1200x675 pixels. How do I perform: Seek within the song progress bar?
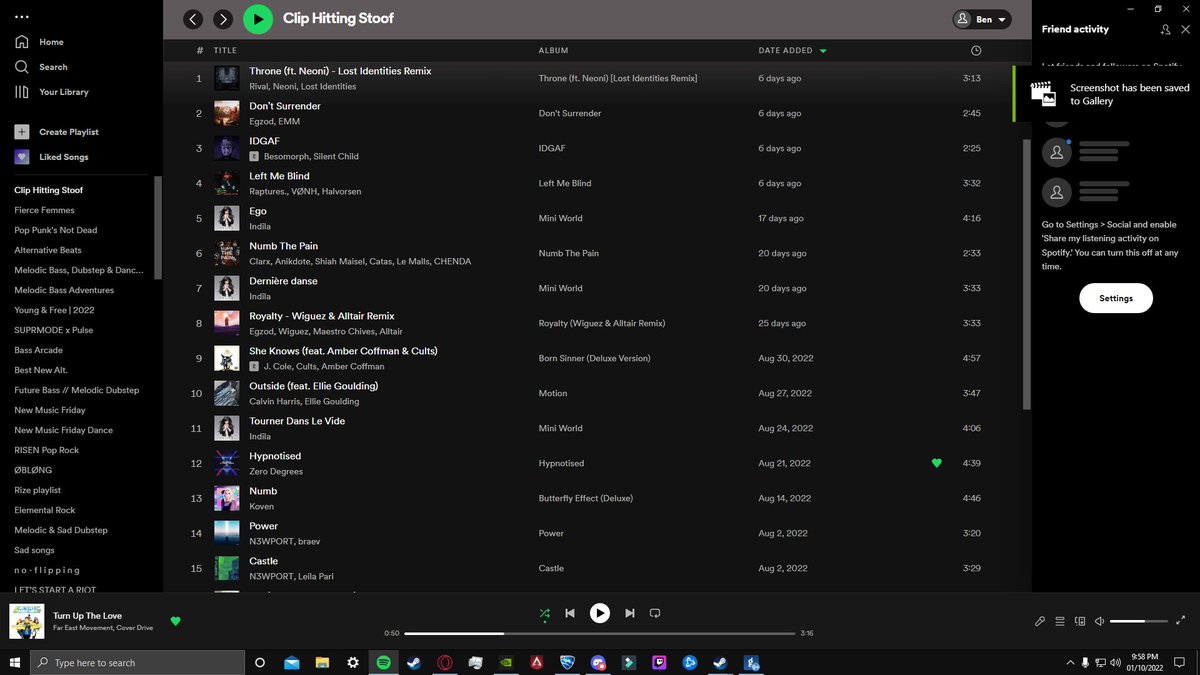pos(600,633)
